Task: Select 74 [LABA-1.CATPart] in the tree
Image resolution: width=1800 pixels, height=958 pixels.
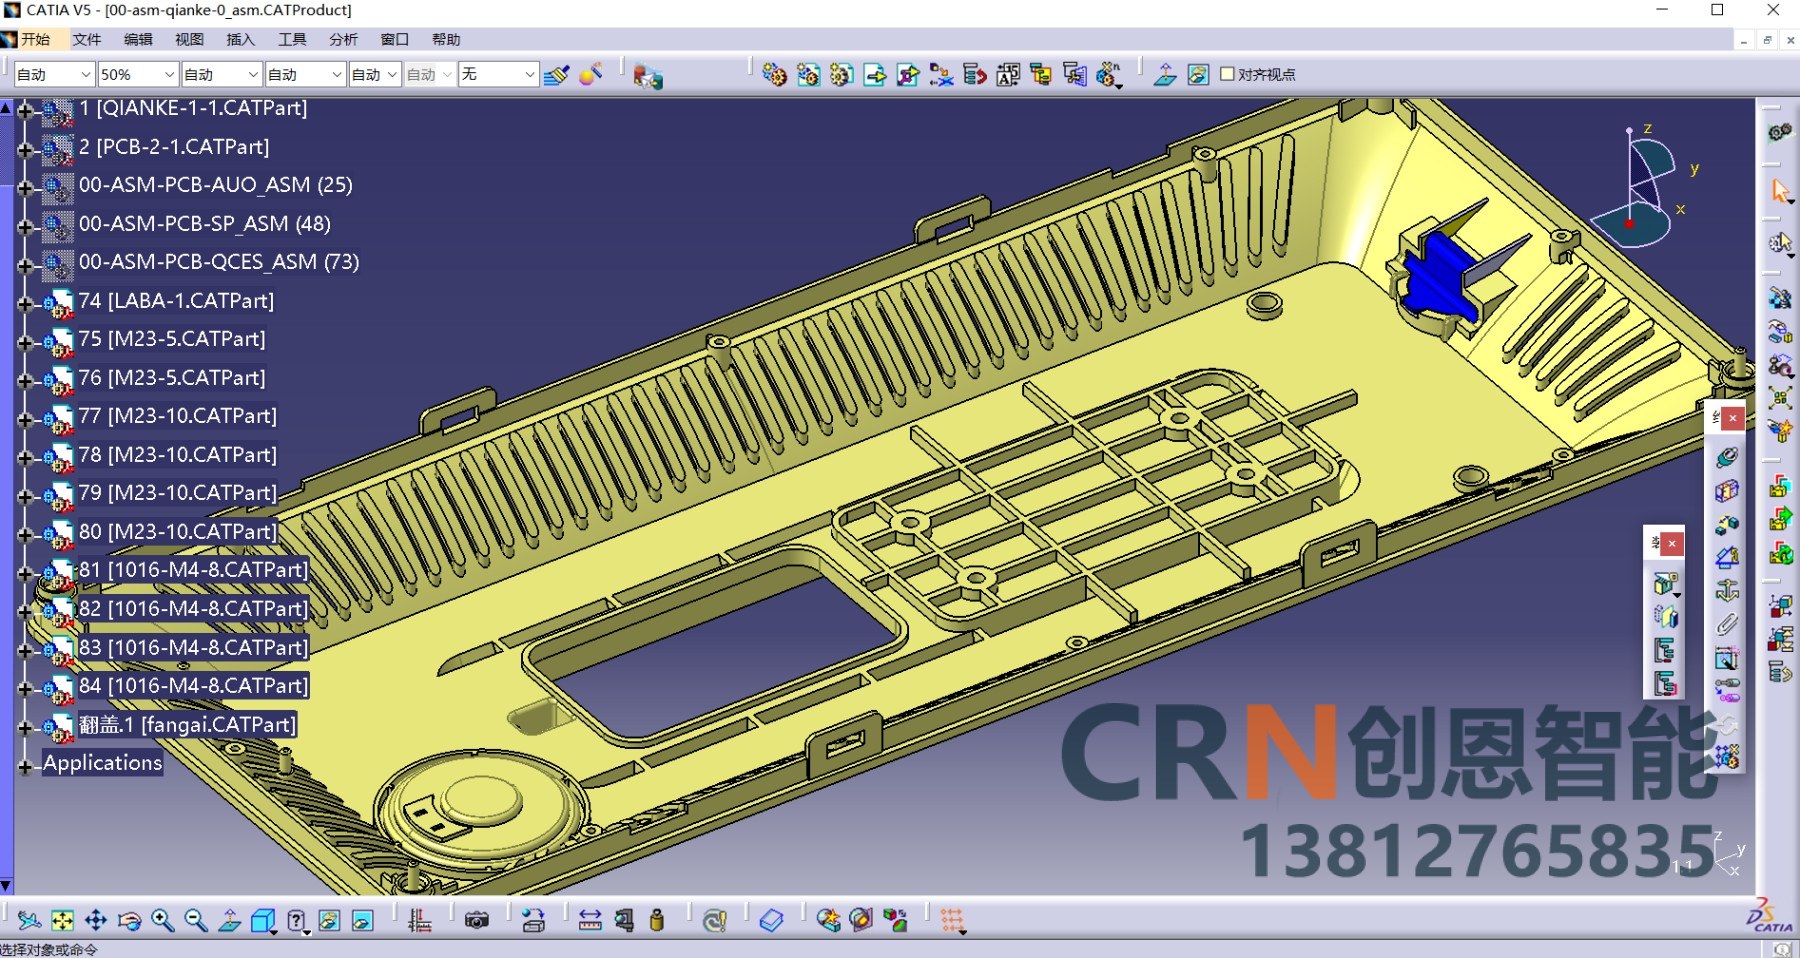Action: click(x=176, y=301)
